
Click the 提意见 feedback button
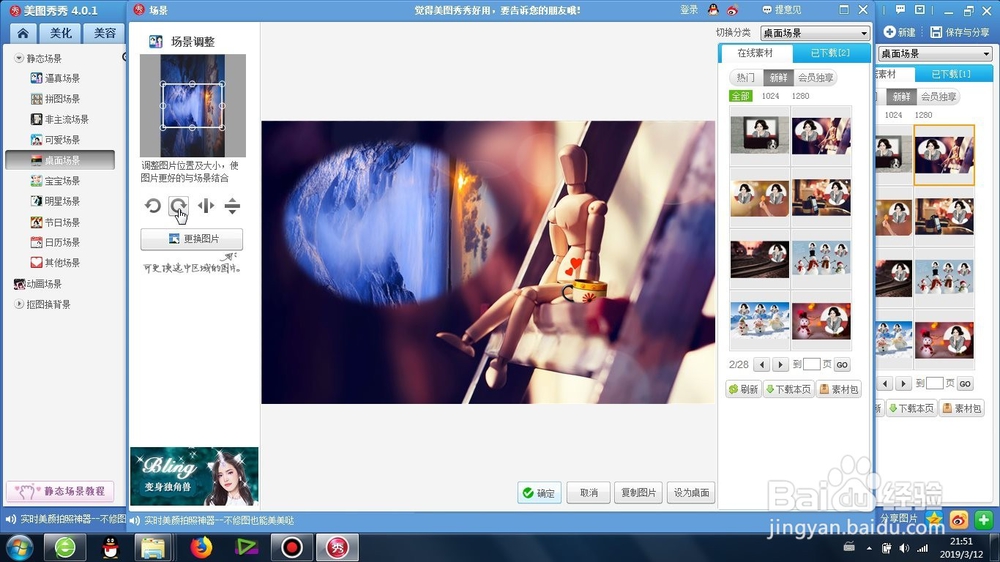(782, 10)
